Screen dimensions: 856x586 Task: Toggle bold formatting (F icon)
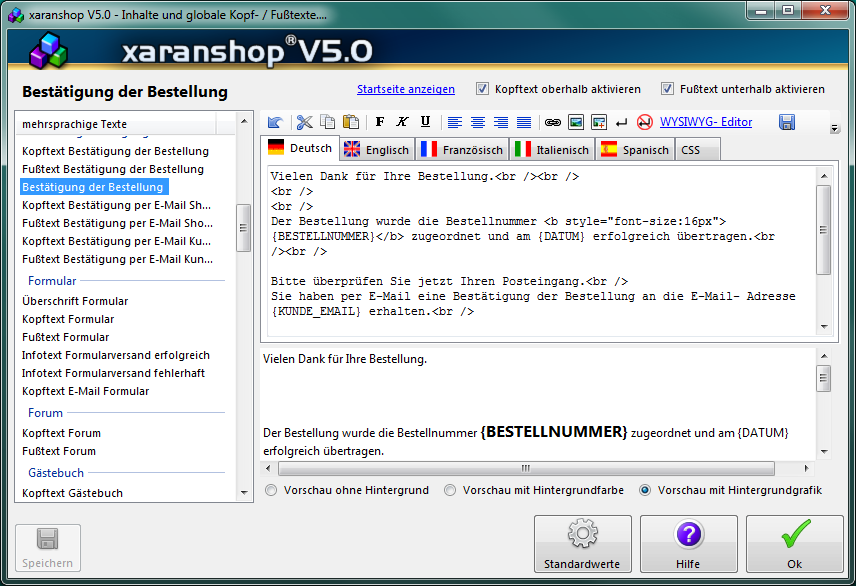tap(380, 122)
